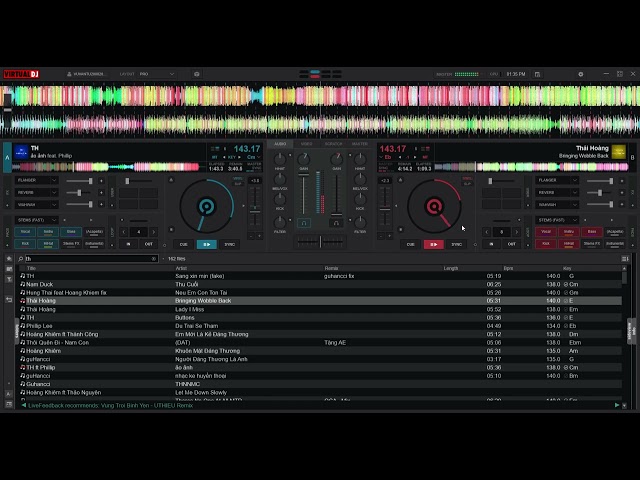Open deck A FLANGER effect dropdown

tap(36, 180)
